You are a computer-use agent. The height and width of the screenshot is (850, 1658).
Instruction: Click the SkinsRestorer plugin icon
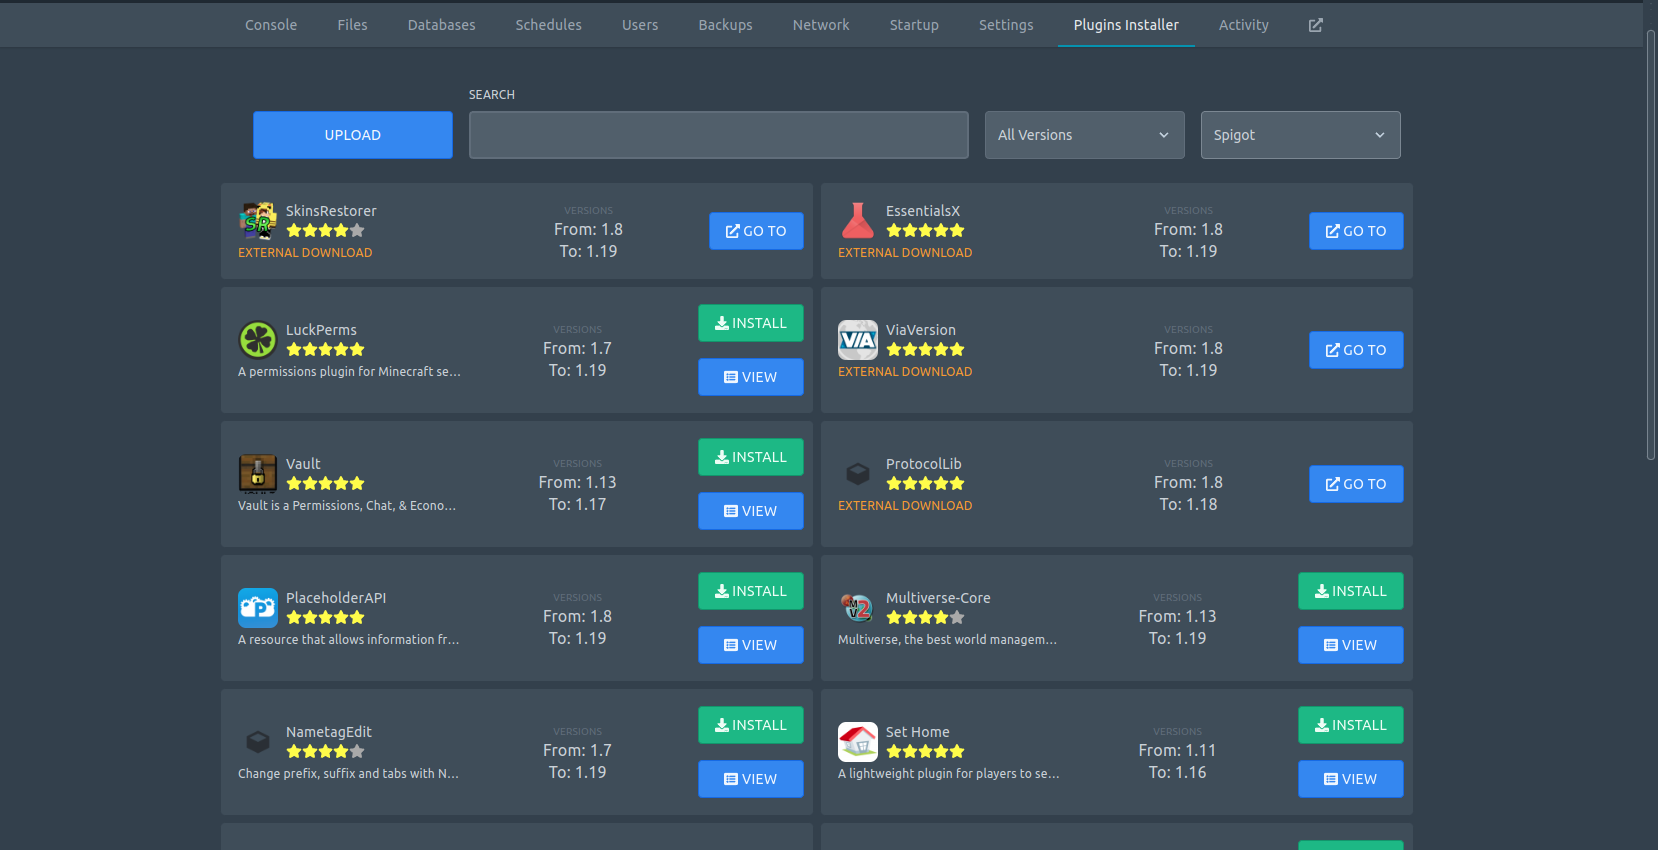pos(258,221)
